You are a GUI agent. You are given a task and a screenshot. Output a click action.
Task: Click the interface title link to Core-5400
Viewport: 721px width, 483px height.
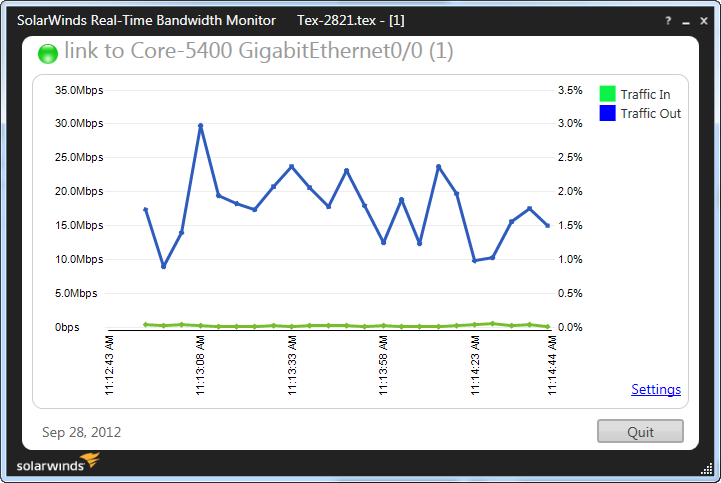coord(258,51)
